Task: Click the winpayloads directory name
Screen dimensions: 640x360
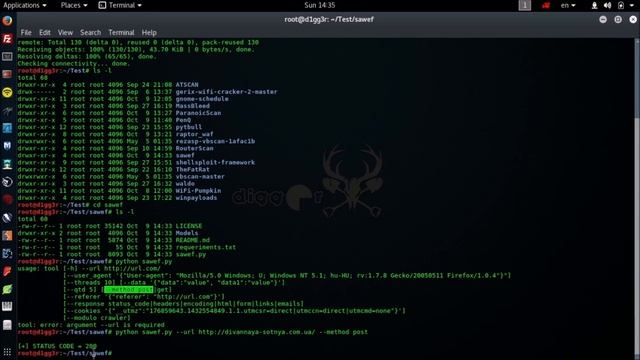Action: [x=196, y=198]
